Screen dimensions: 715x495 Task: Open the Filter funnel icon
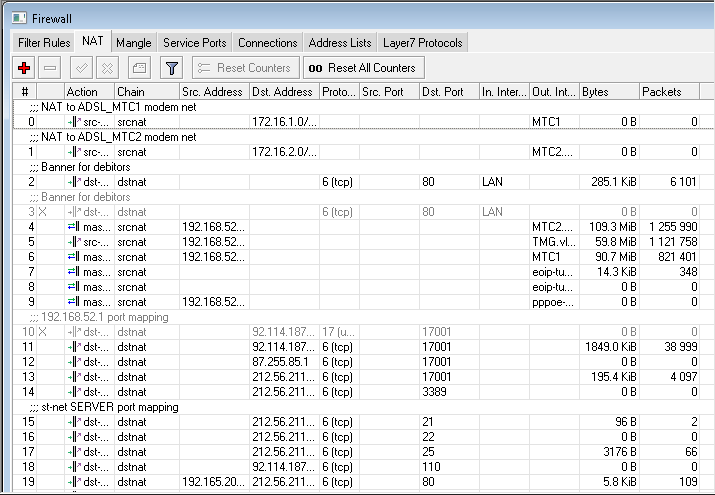(171, 67)
